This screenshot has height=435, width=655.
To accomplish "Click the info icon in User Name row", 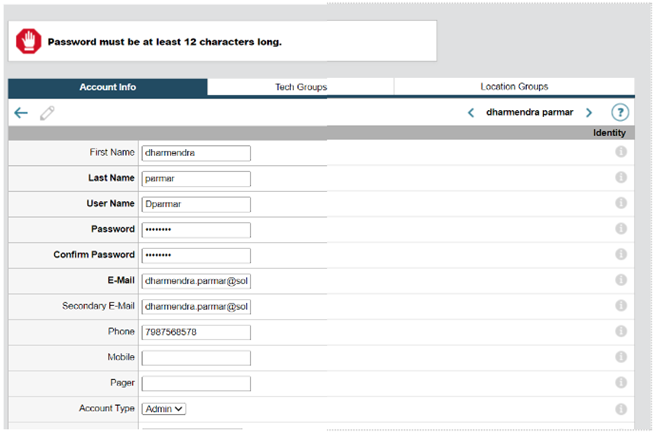I will coord(621,203).
